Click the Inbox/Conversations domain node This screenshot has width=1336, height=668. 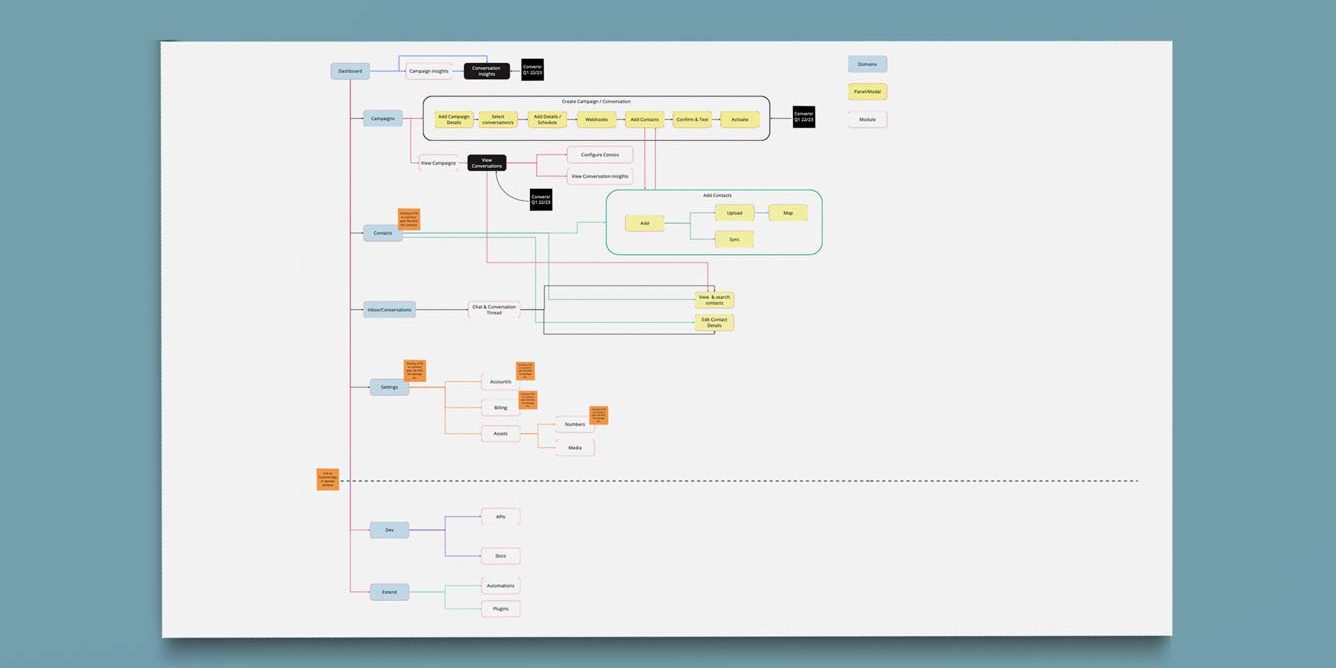coord(389,310)
